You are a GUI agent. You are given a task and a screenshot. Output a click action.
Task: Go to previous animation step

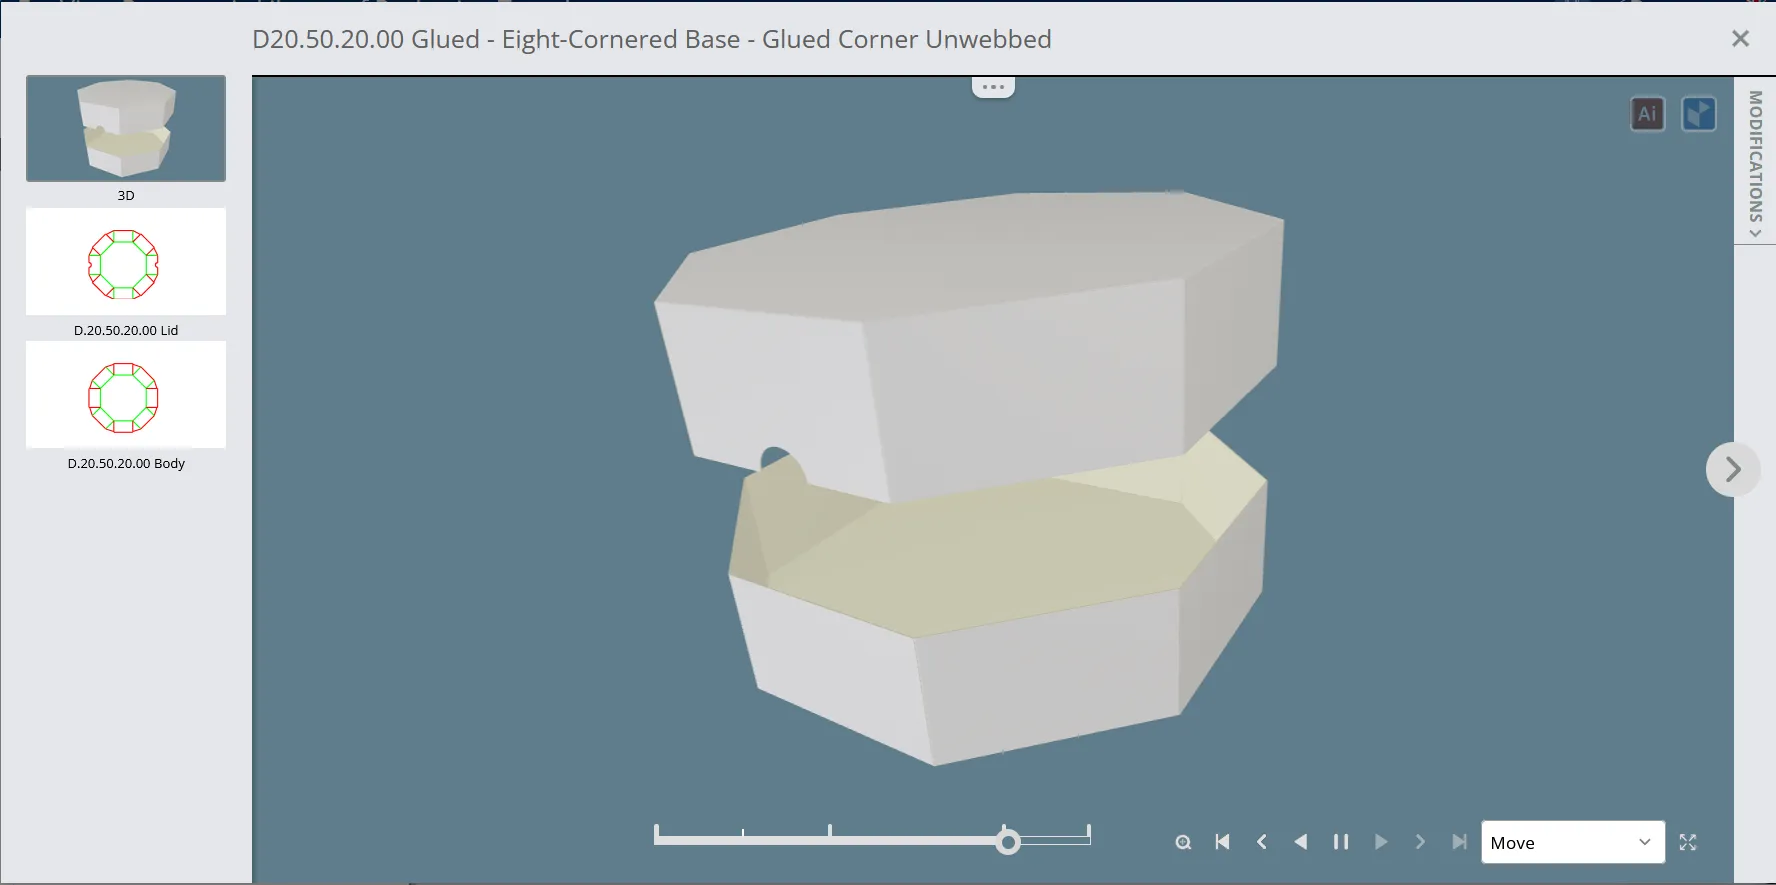(x=1262, y=842)
